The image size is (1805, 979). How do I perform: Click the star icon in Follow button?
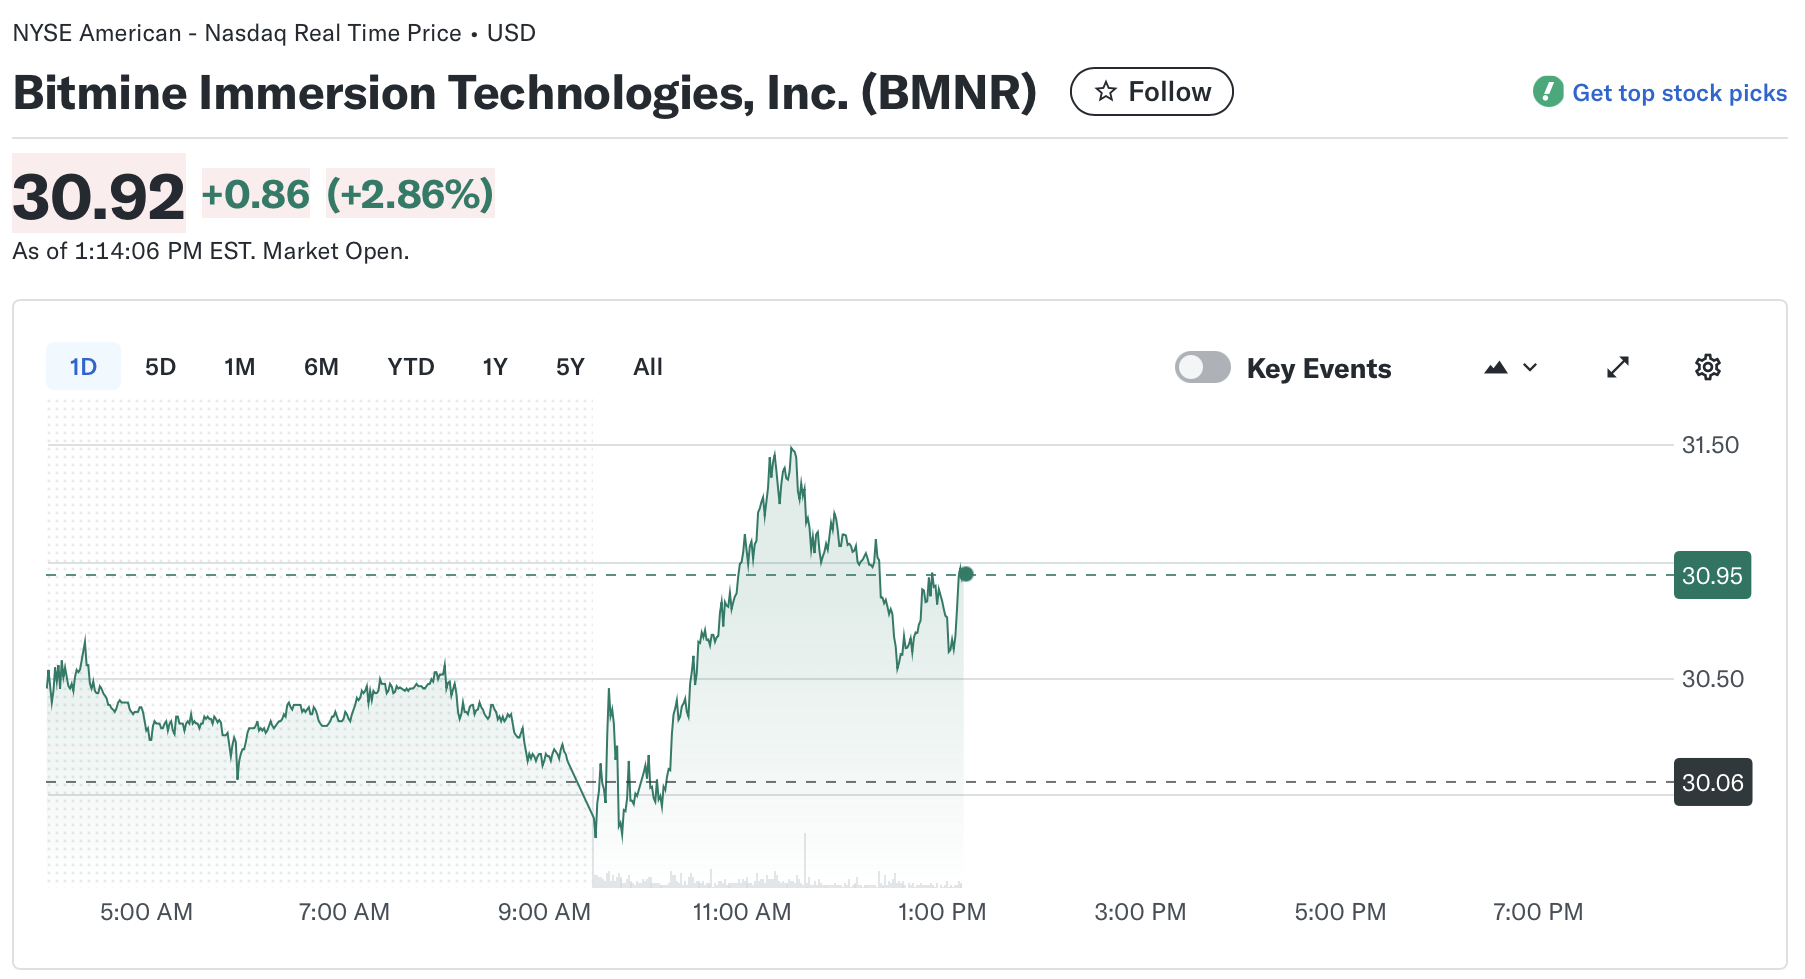tap(1105, 92)
